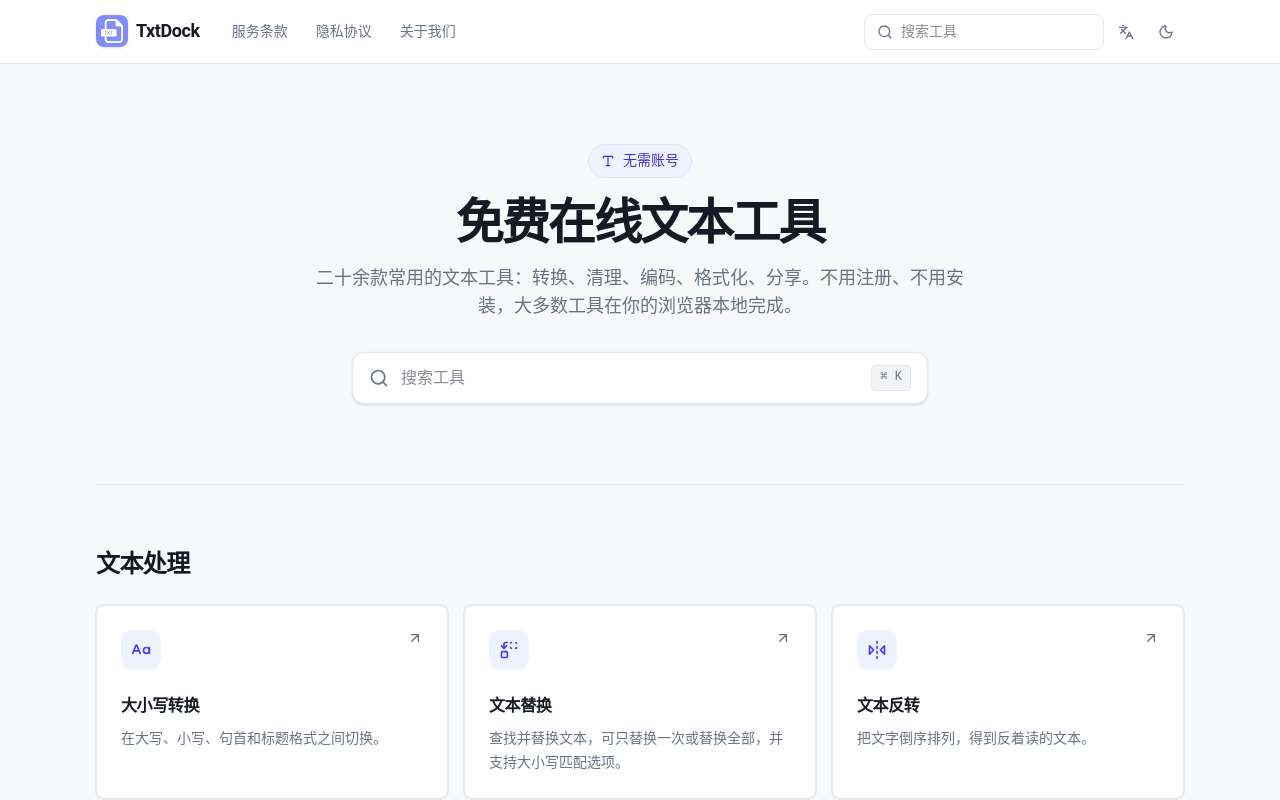Click the magnifier icon in the header search

[885, 32]
